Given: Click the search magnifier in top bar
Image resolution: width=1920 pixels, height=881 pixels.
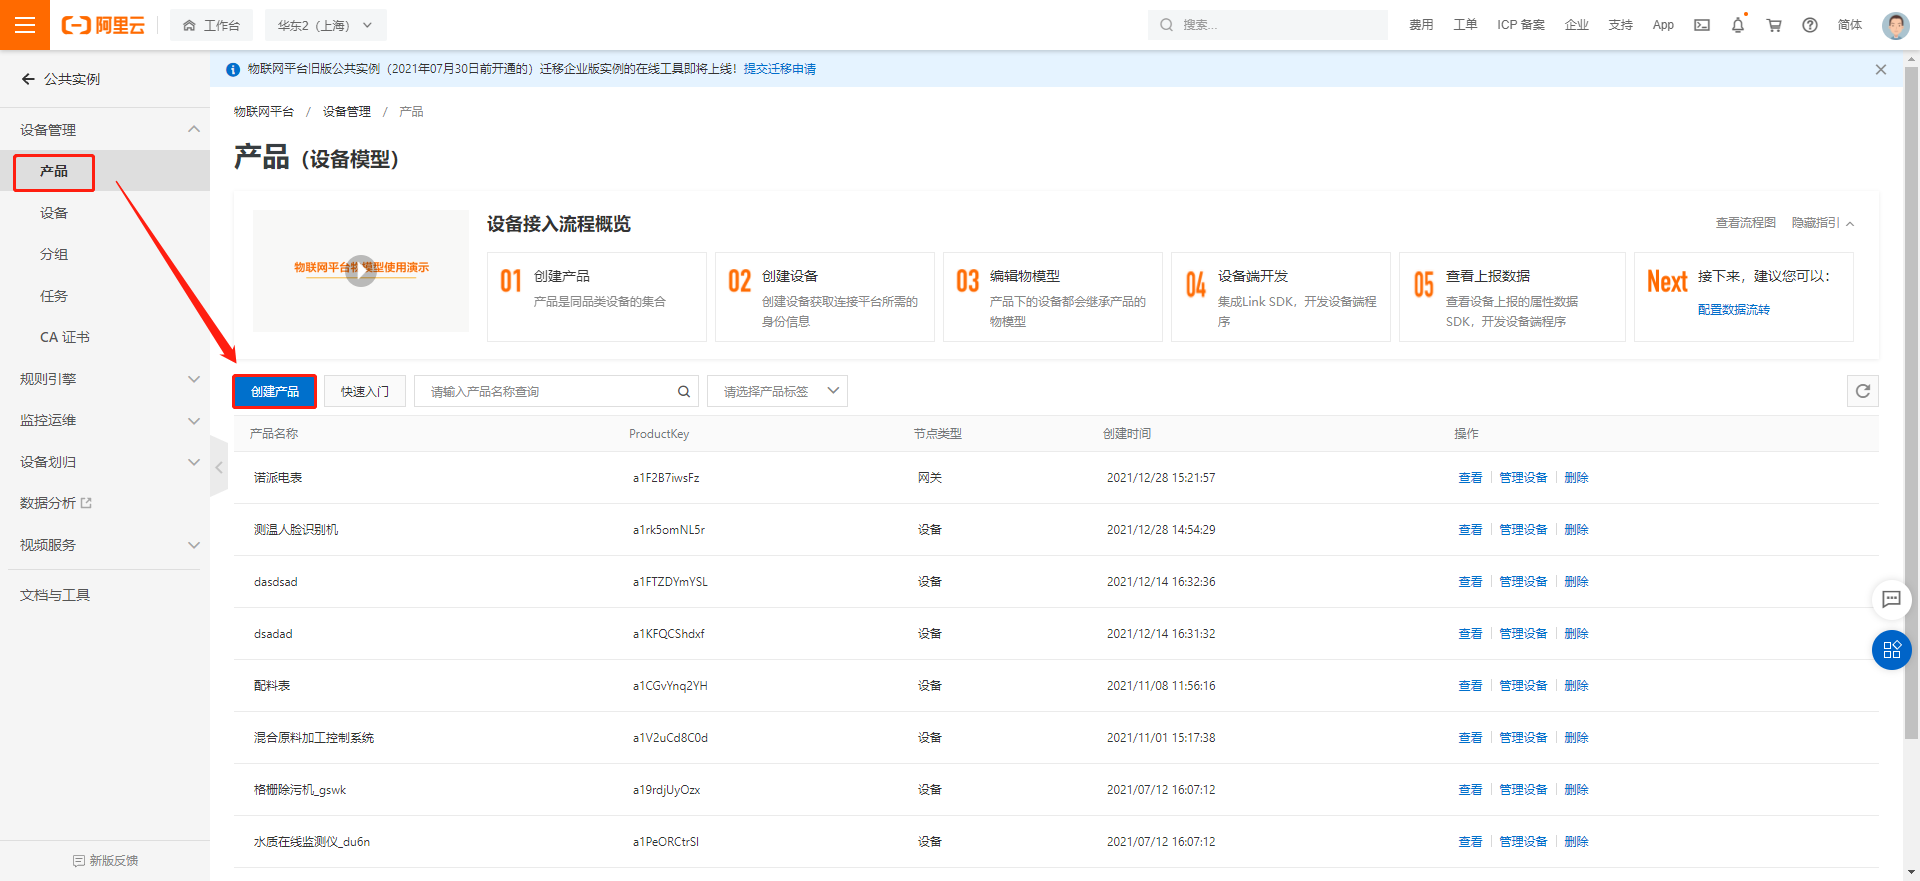Looking at the screenshot, I should point(1166,25).
